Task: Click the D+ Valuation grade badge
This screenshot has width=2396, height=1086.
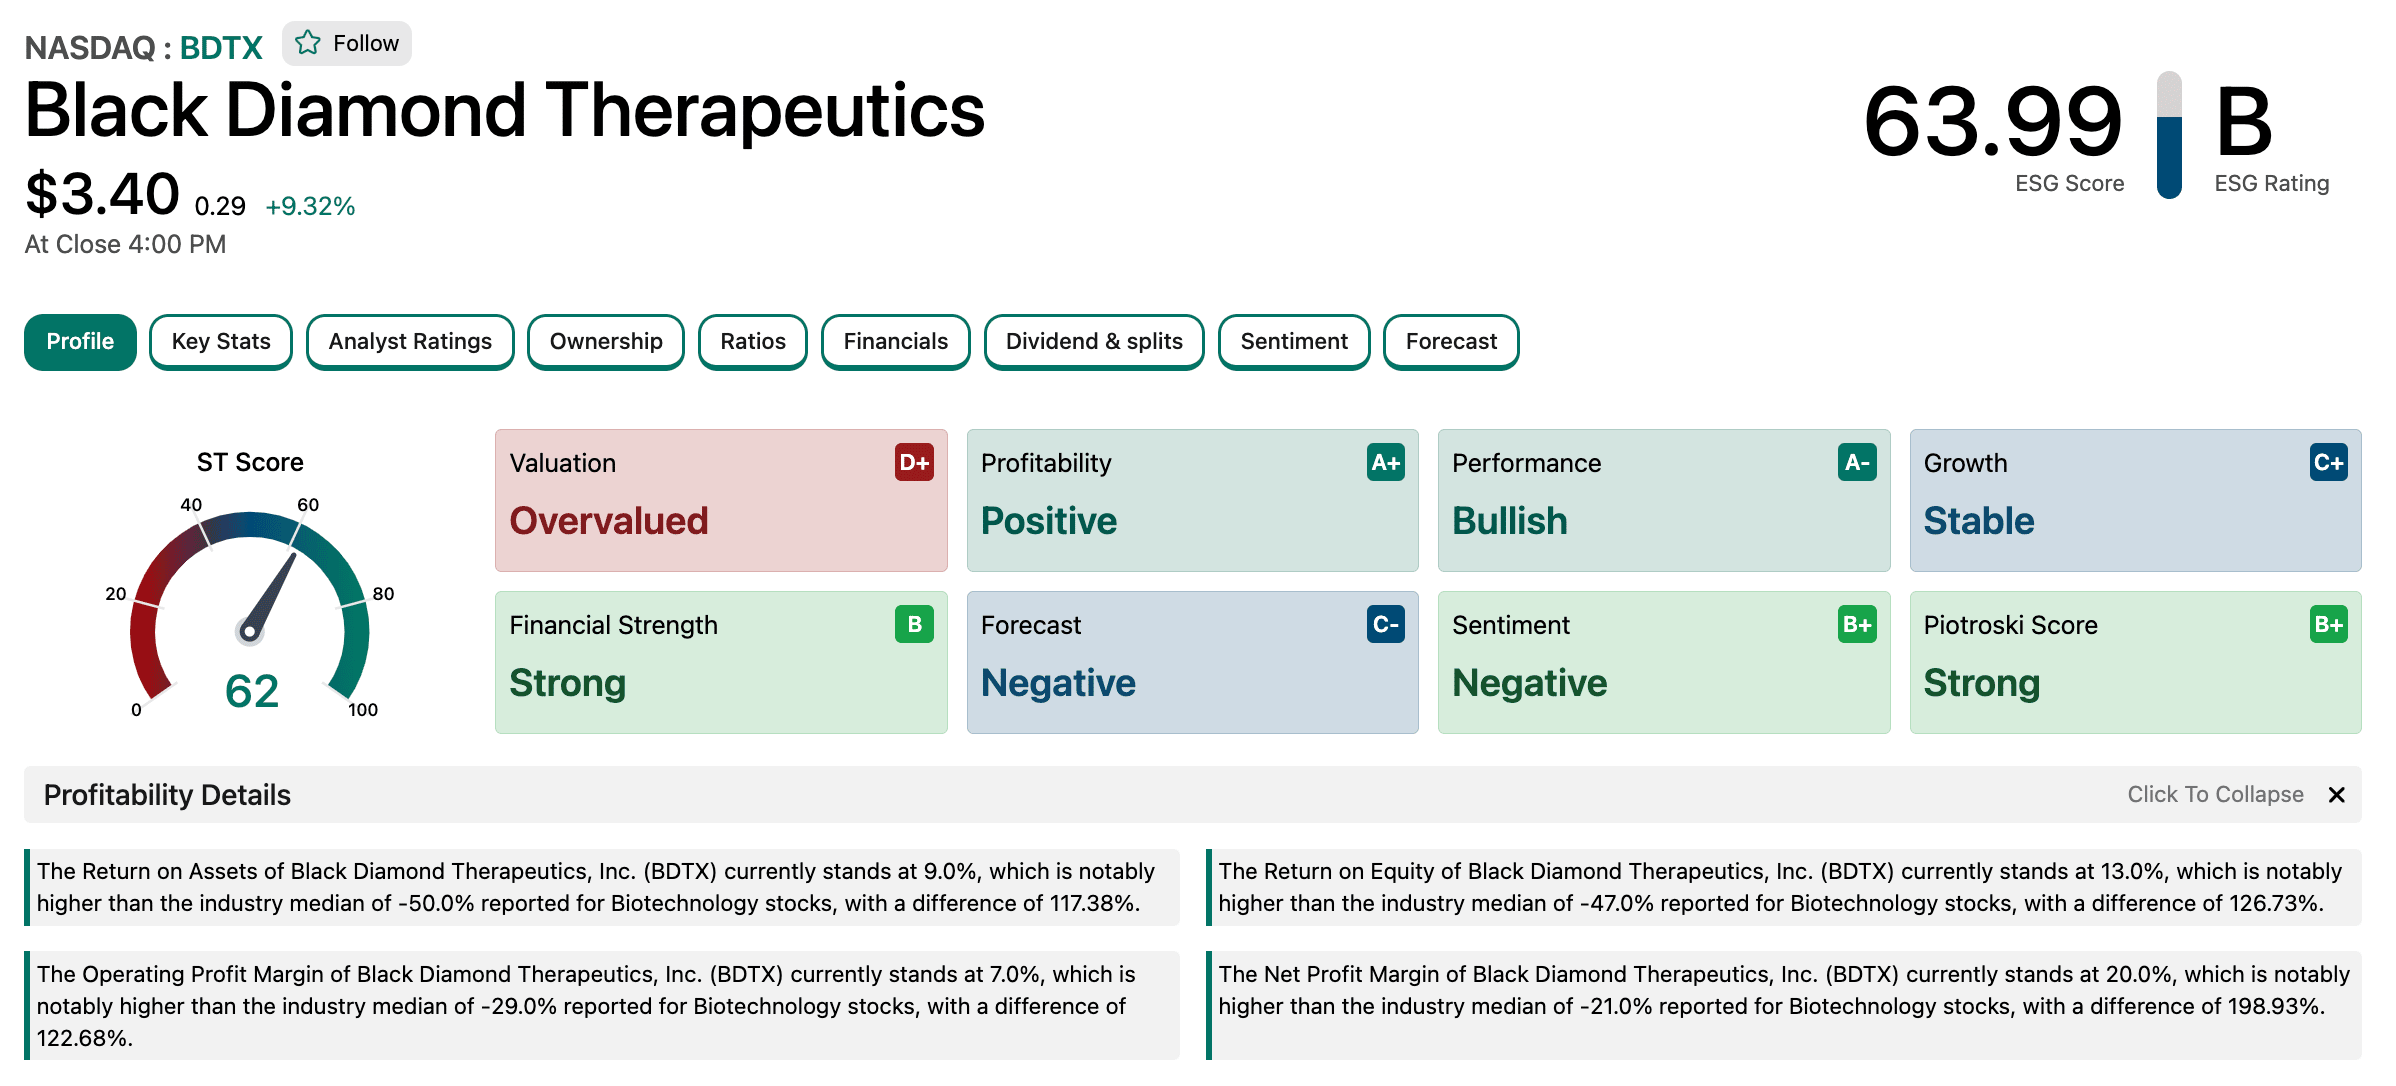Action: [x=914, y=462]
